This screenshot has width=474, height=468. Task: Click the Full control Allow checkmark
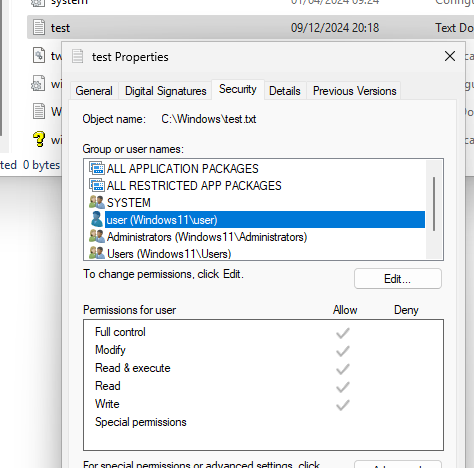tap(343, 333)
